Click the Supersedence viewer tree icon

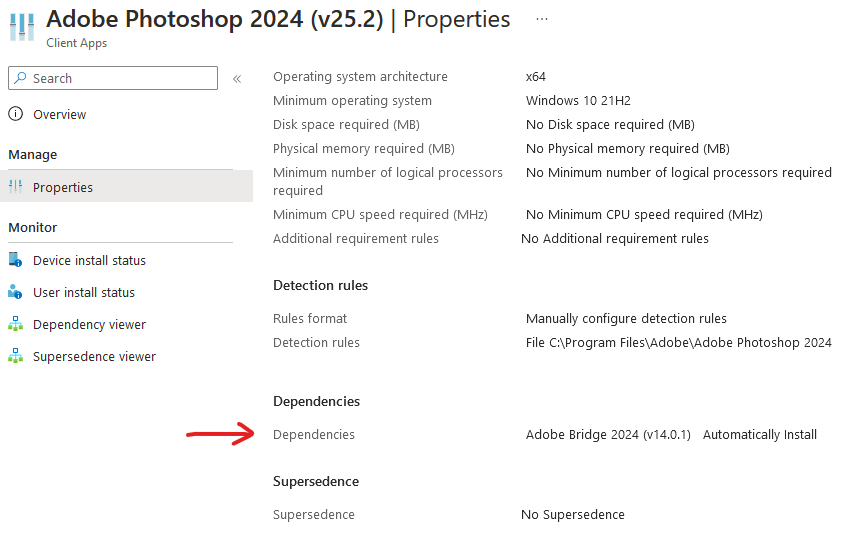[x=16, y=356]
